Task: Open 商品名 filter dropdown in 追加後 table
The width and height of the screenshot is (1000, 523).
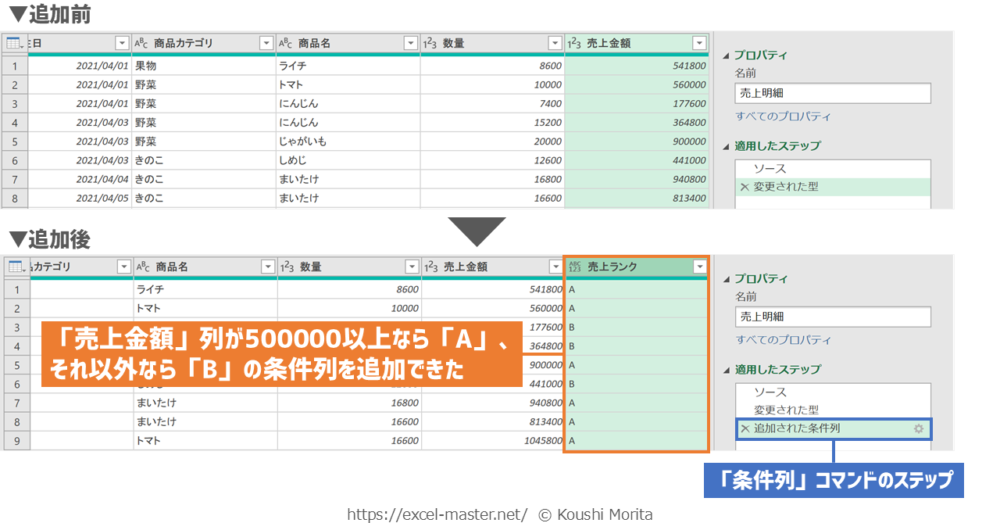Action: point(268,267)
